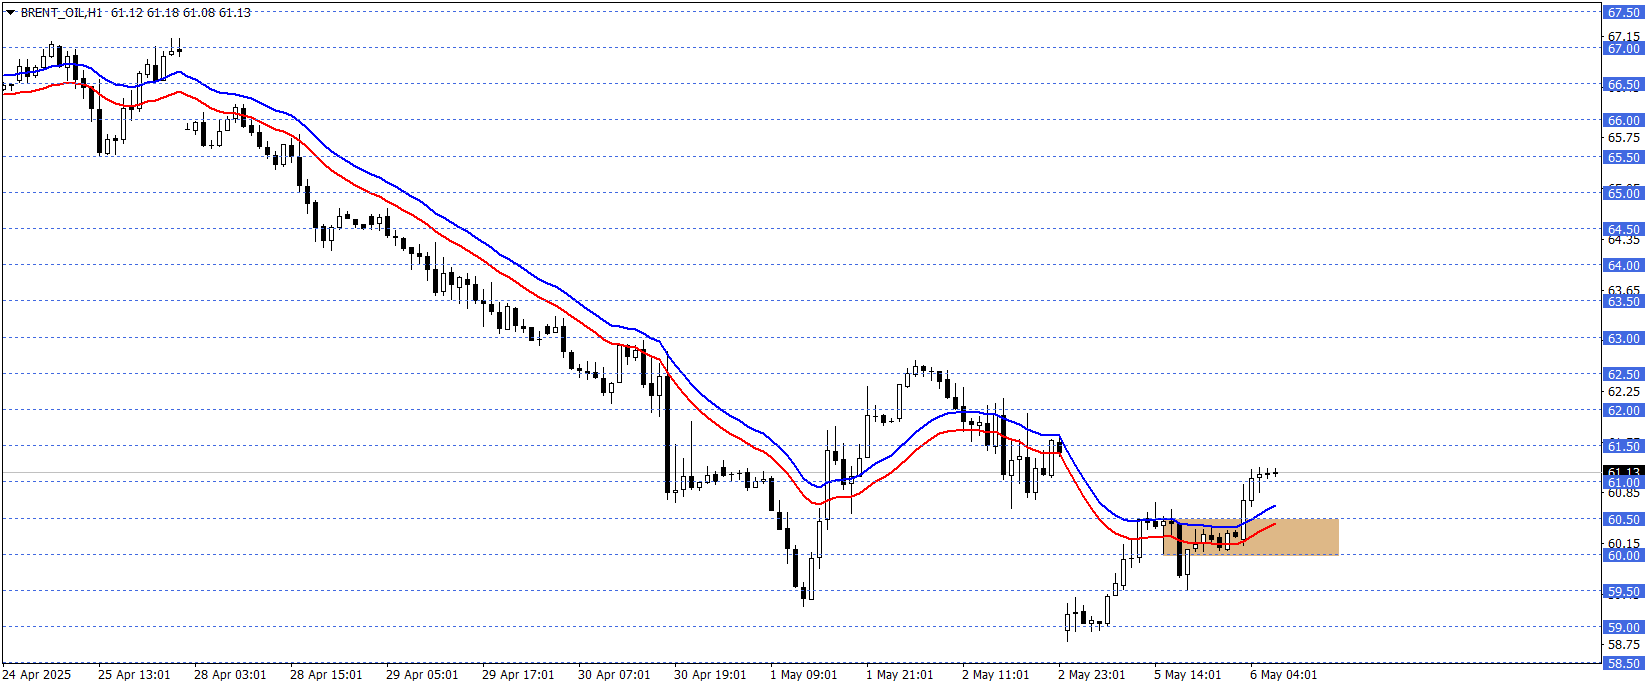Click the 28 Apr 03:01 time label

230,675
